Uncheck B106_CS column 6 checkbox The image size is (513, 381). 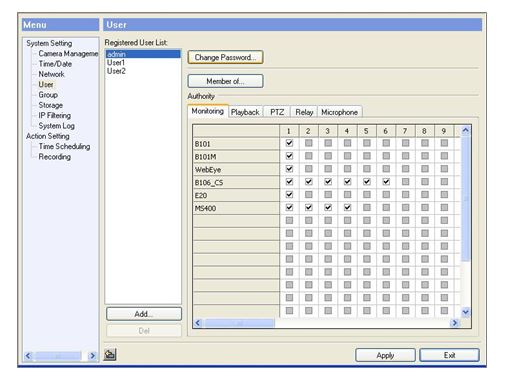386,182
